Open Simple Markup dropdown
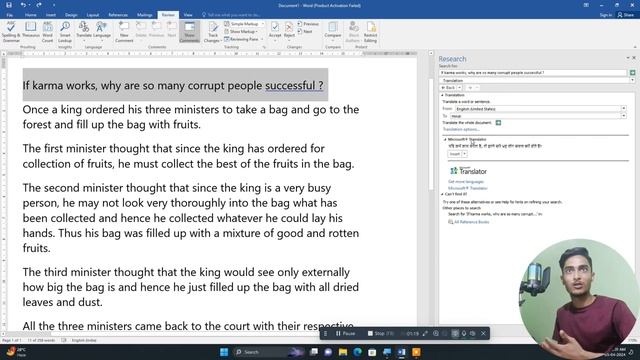Screen dimensions: 640x360 tap(244, 24)
